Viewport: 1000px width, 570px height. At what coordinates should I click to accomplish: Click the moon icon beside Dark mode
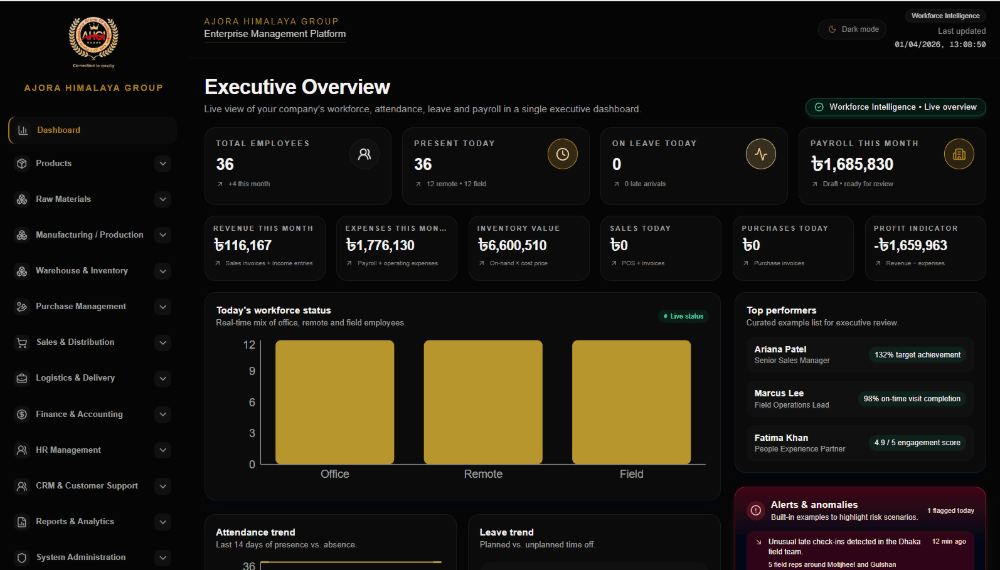coord(832,29)
